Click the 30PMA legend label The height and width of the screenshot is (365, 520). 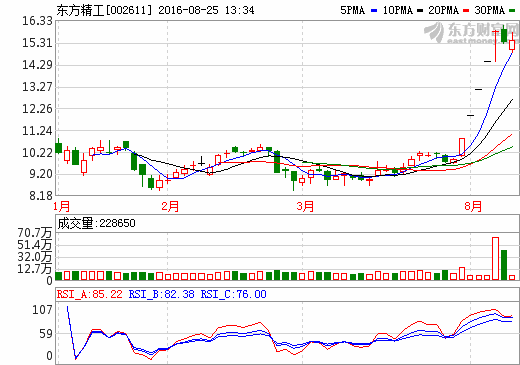click(490, 10)
